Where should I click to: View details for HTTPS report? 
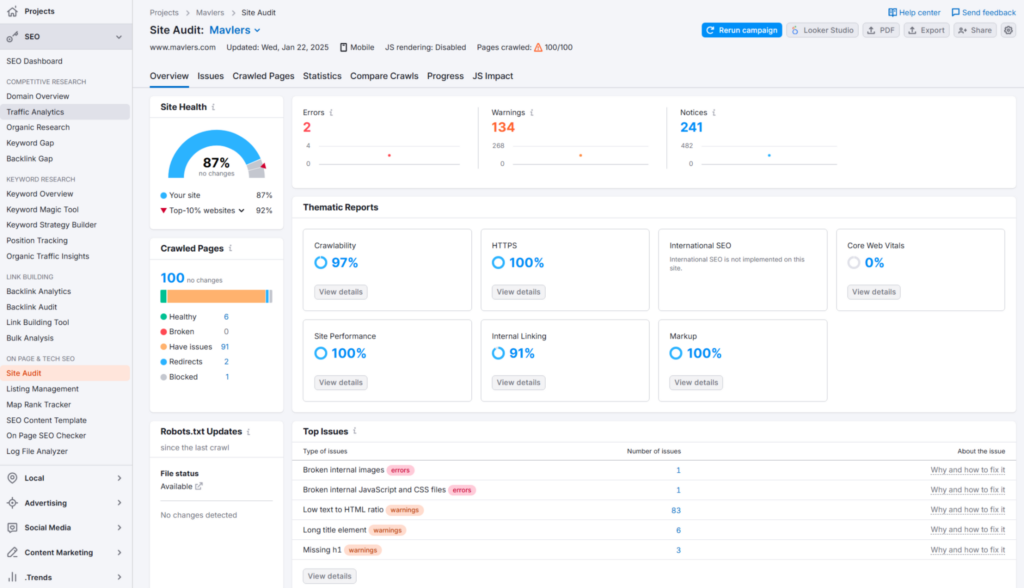click(x=518, y=292)
